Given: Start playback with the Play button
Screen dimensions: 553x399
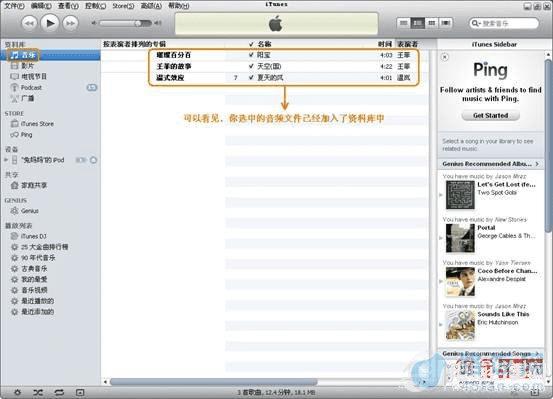Looking at the screenshot, I should coord(50,23).
